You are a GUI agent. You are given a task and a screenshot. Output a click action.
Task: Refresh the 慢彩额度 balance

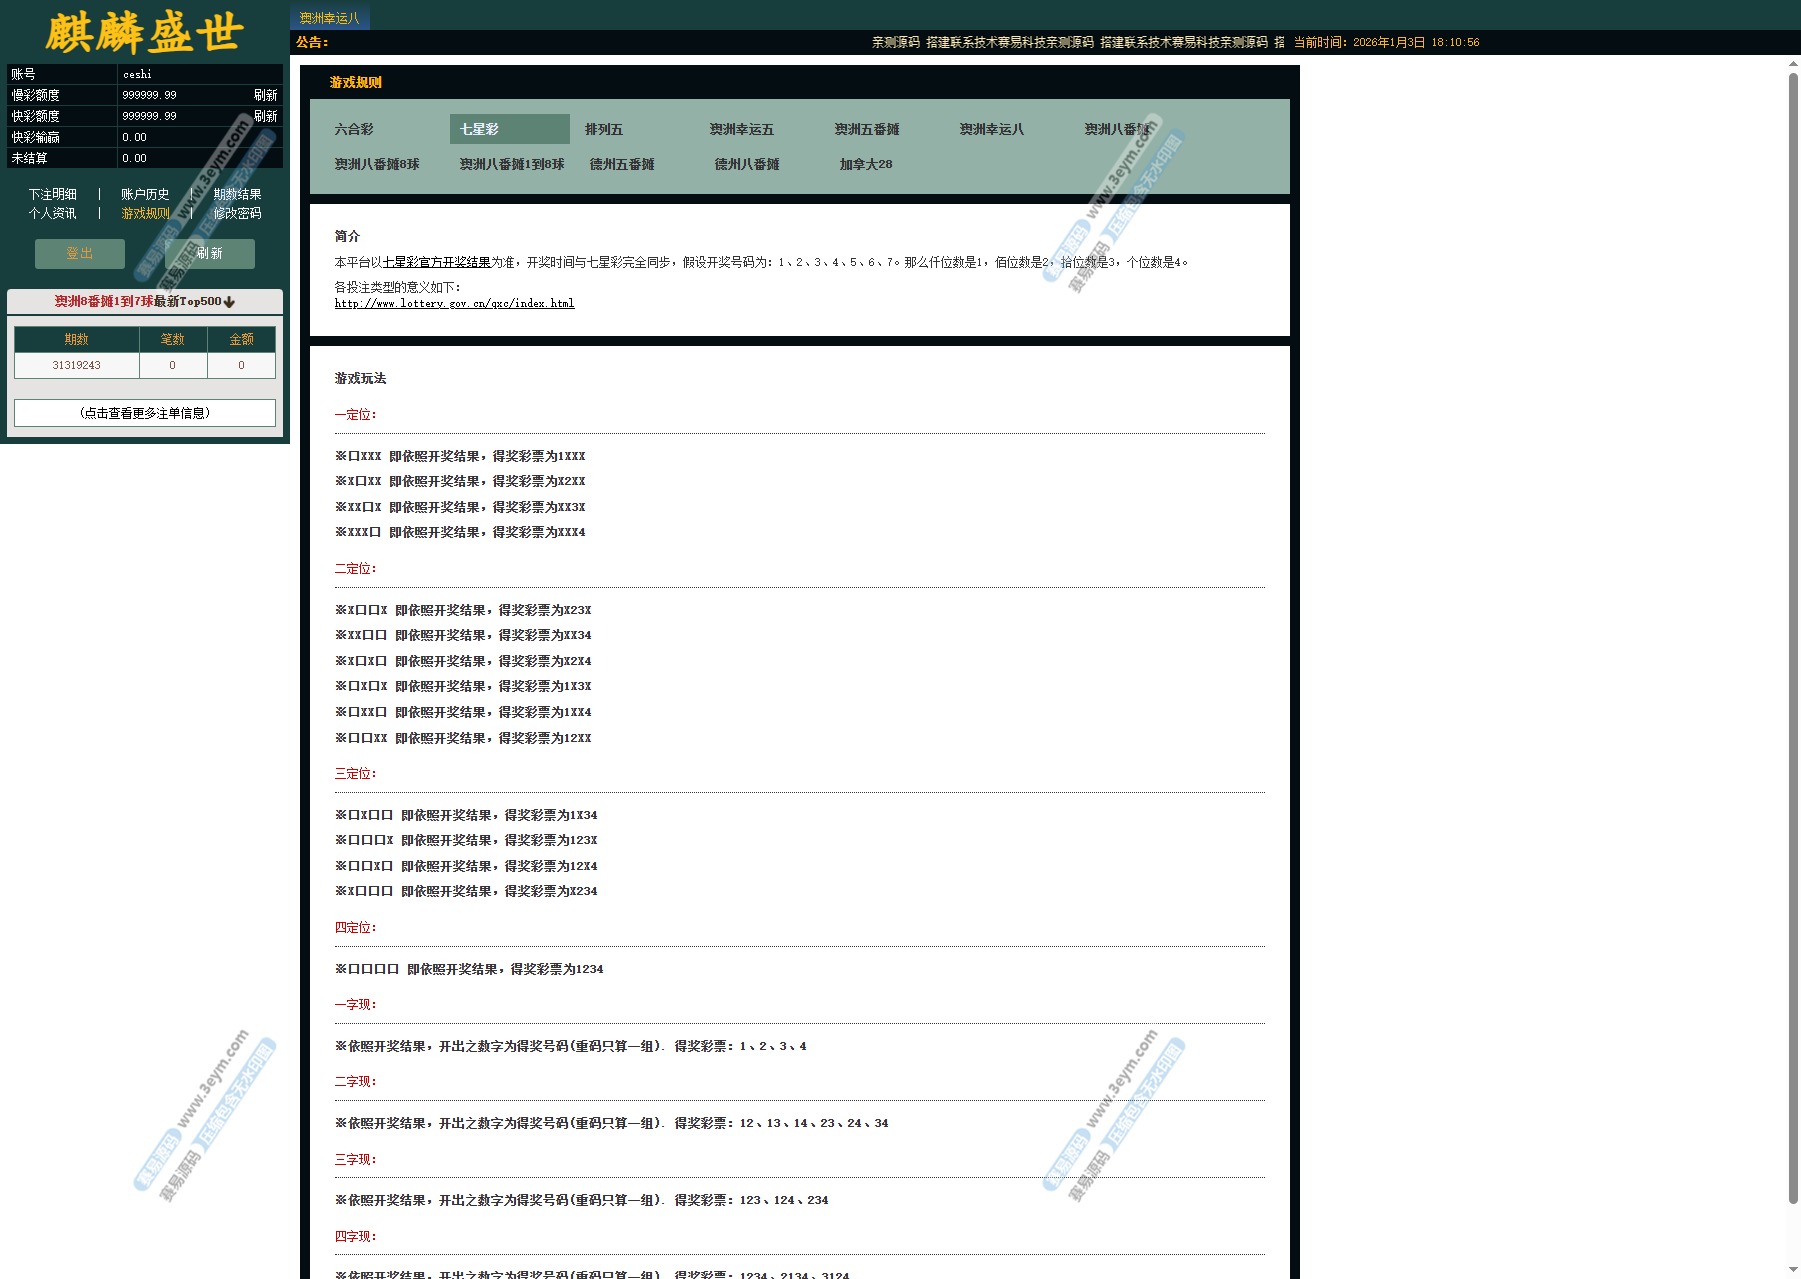pos(265,95)
